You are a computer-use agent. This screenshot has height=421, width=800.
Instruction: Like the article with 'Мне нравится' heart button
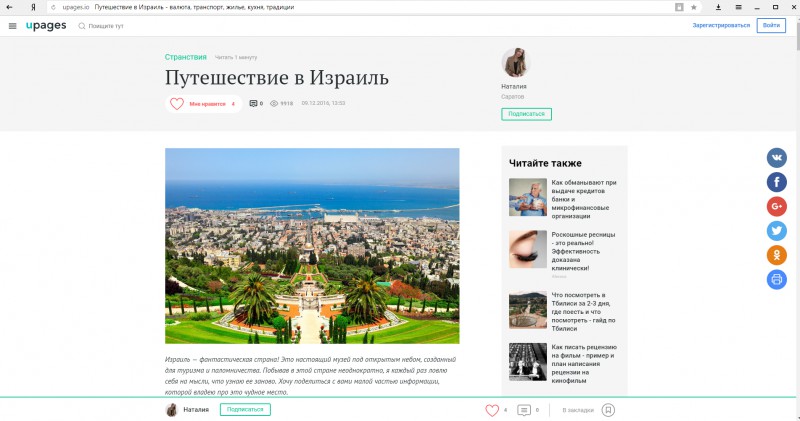[204, 104]
